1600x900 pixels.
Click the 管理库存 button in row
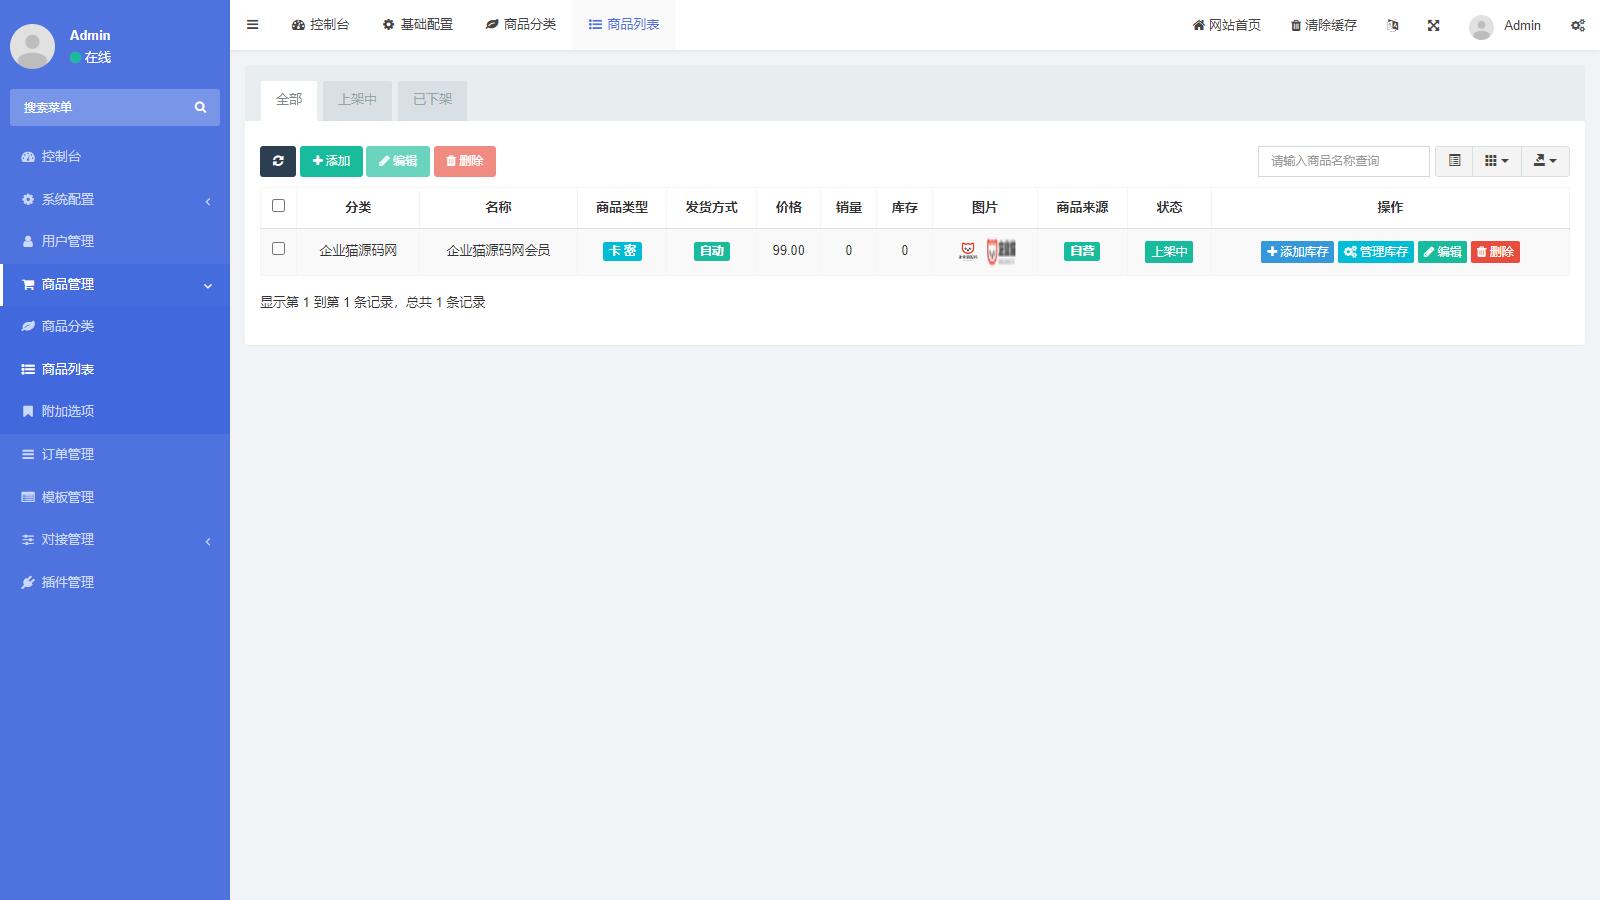[x=1376, y=252]
